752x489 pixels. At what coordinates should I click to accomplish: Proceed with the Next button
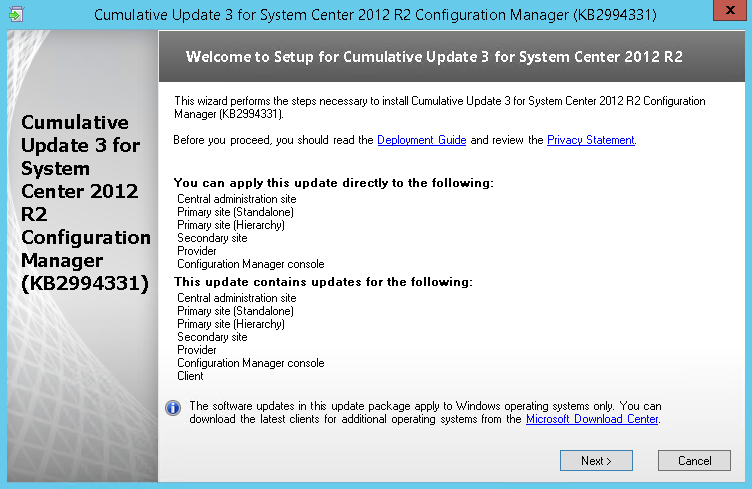click(x=596, y=461)
